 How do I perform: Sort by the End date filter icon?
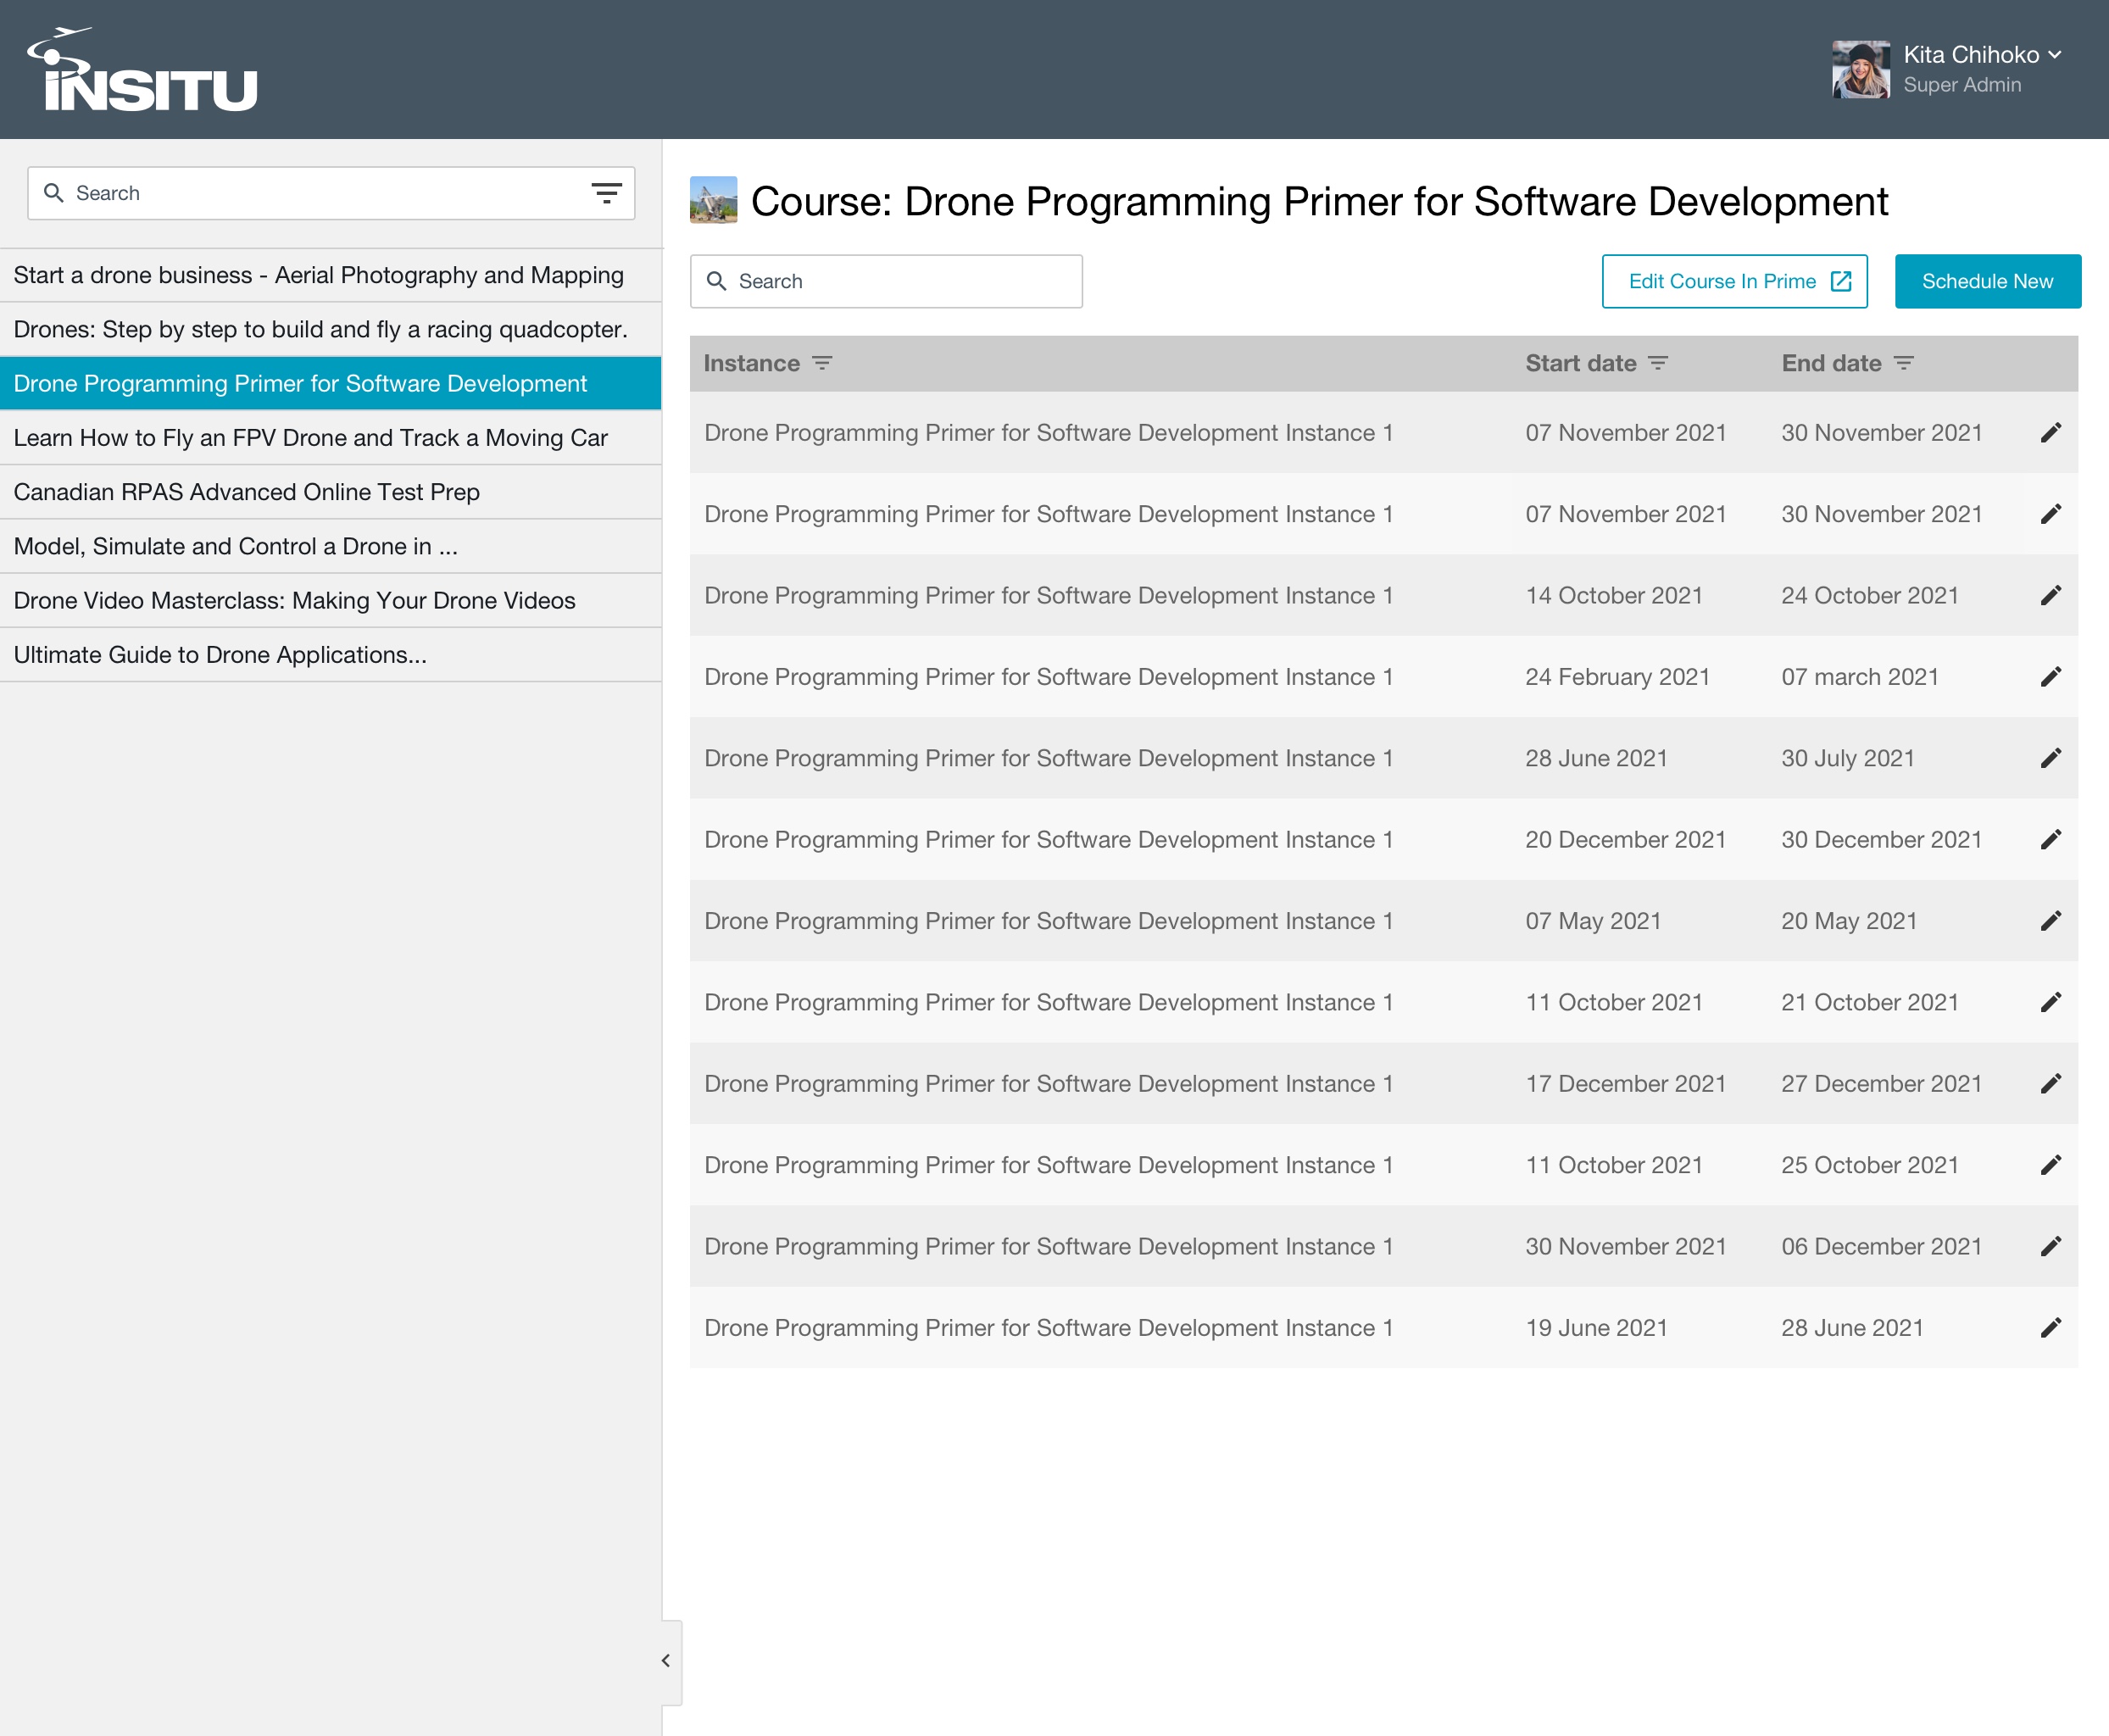pyautogui.click(x=1904, y=363)
